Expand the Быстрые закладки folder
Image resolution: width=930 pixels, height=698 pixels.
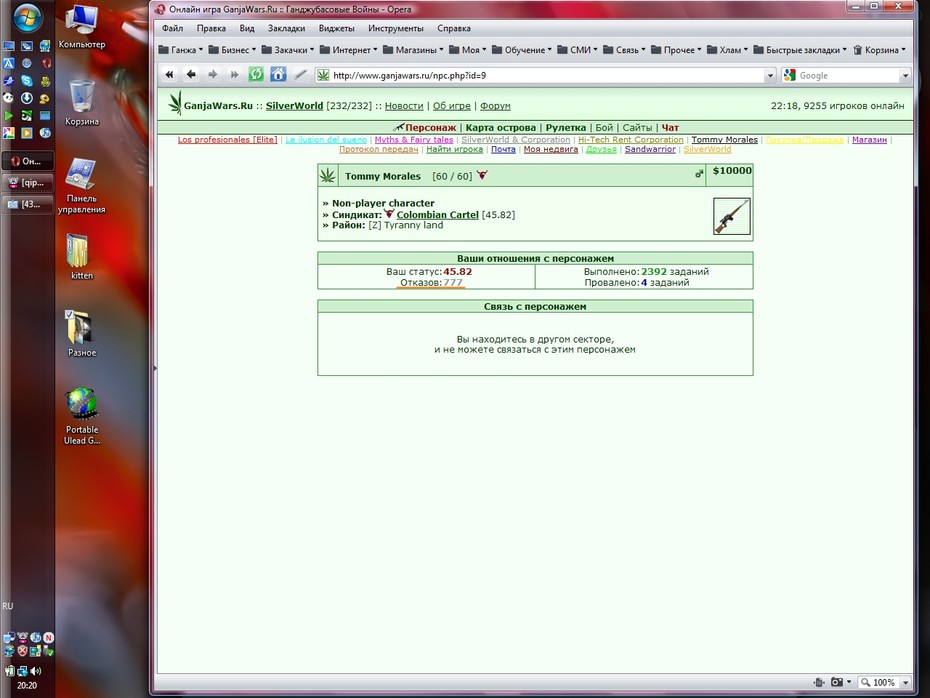point(800,50)
